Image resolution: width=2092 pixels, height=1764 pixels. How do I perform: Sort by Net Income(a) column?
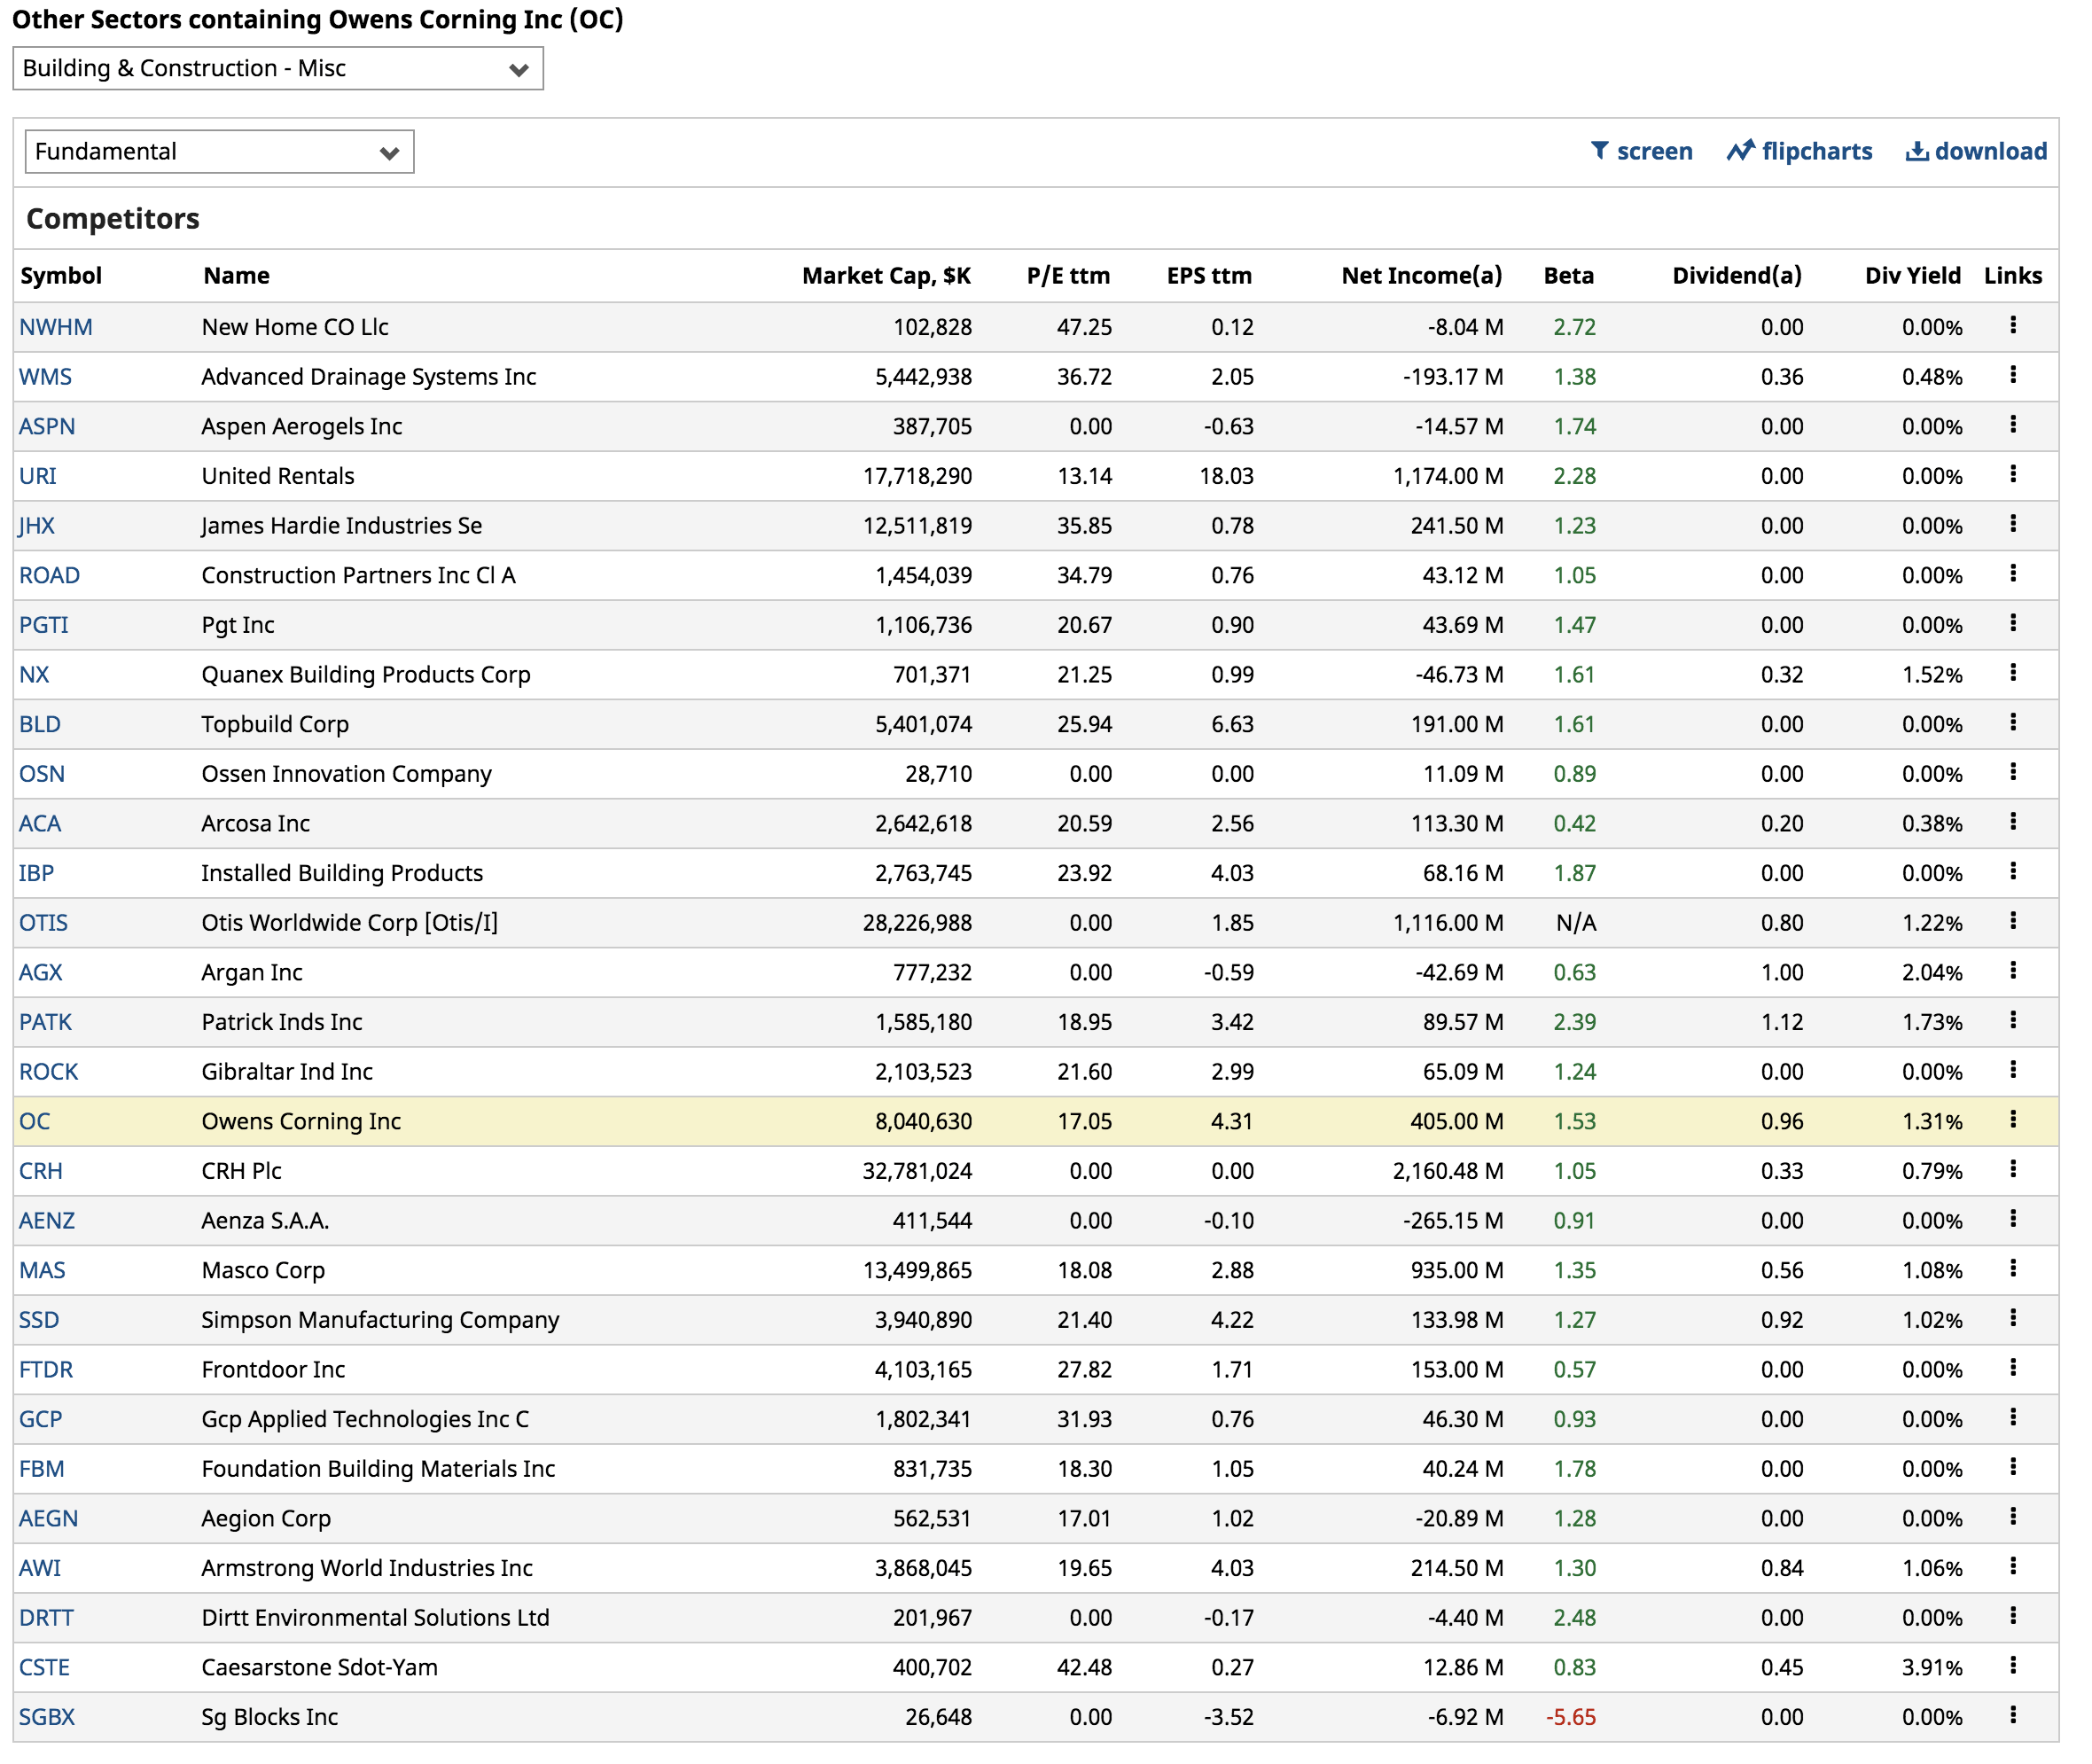(x=1421, y=275)
